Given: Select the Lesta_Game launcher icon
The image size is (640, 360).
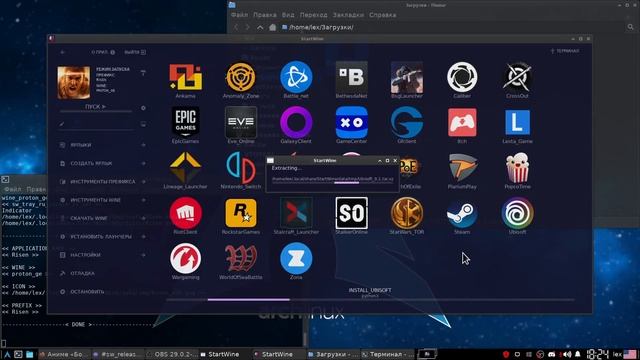Looking at the screenshot, I should click(517, 122).
